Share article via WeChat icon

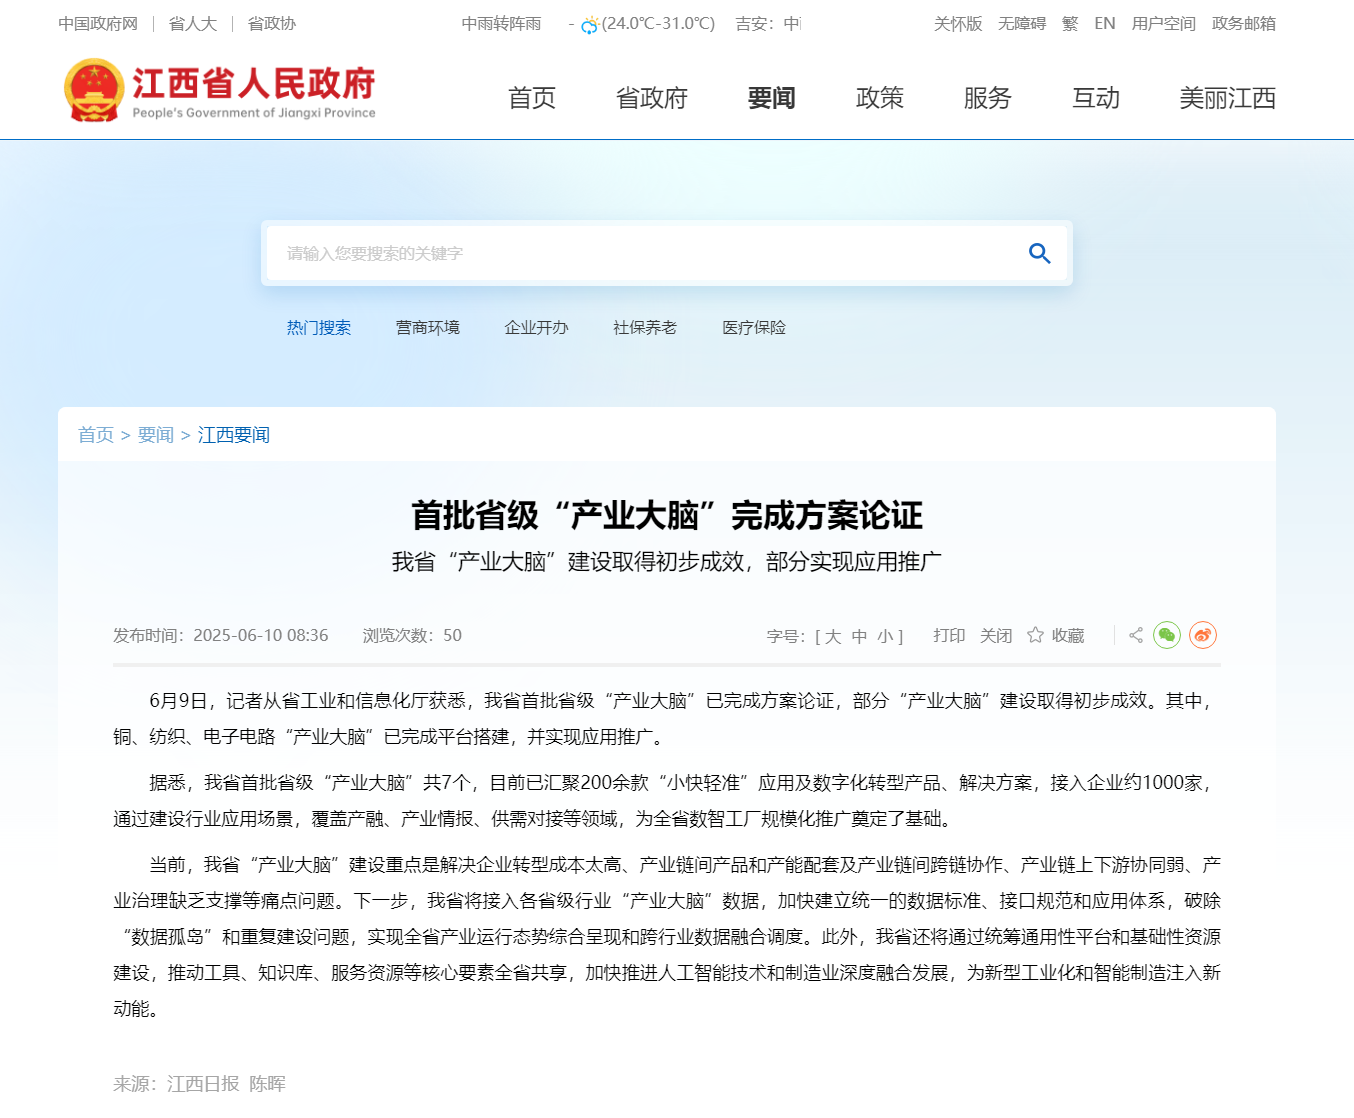[x=1166, y=635]
